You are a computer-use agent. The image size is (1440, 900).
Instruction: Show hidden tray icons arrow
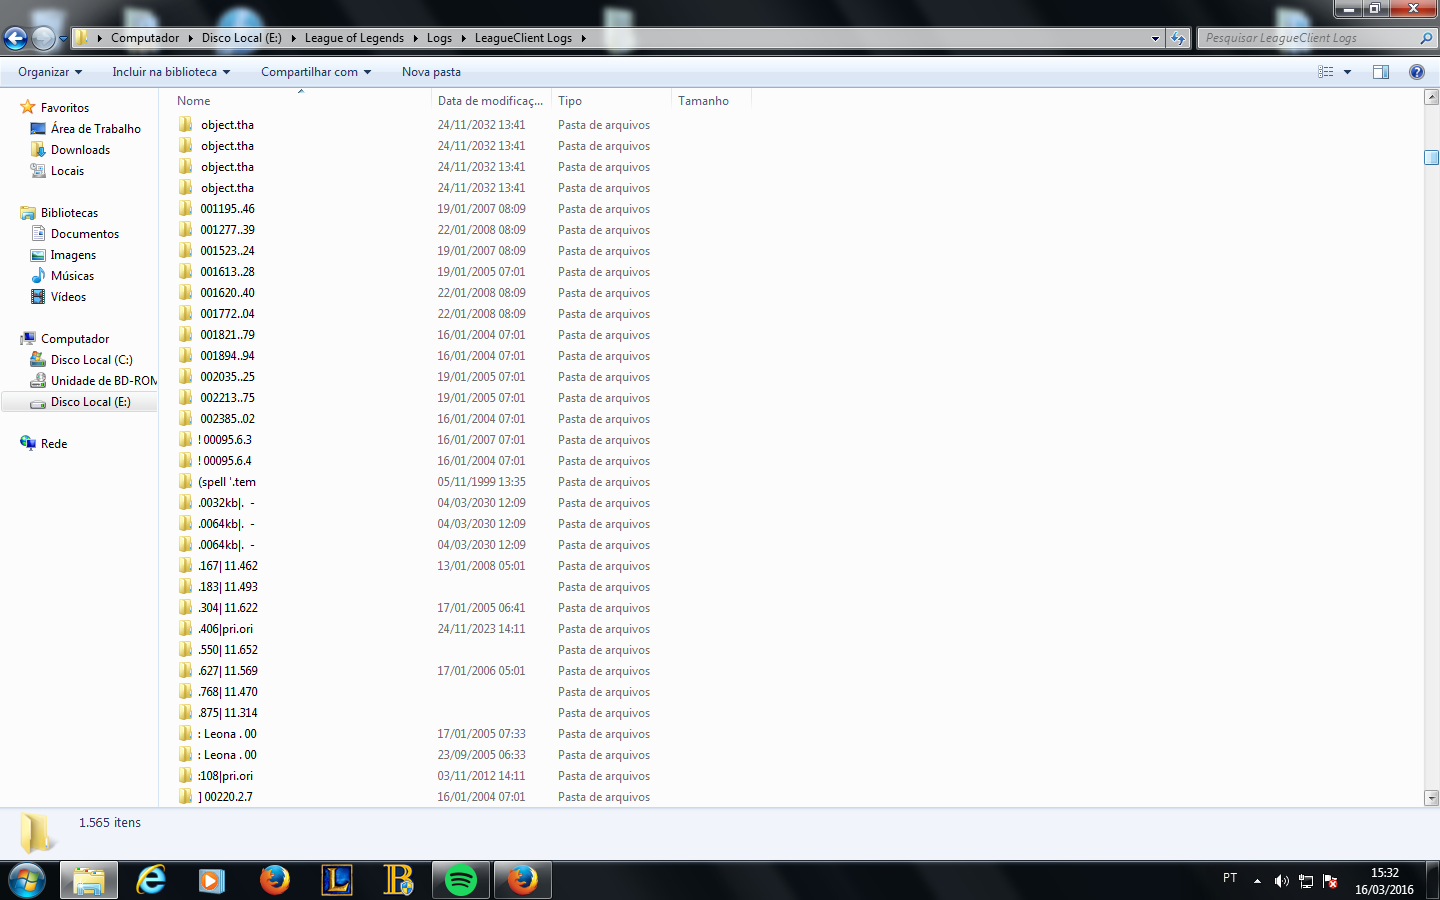[x=1257, y=881]
